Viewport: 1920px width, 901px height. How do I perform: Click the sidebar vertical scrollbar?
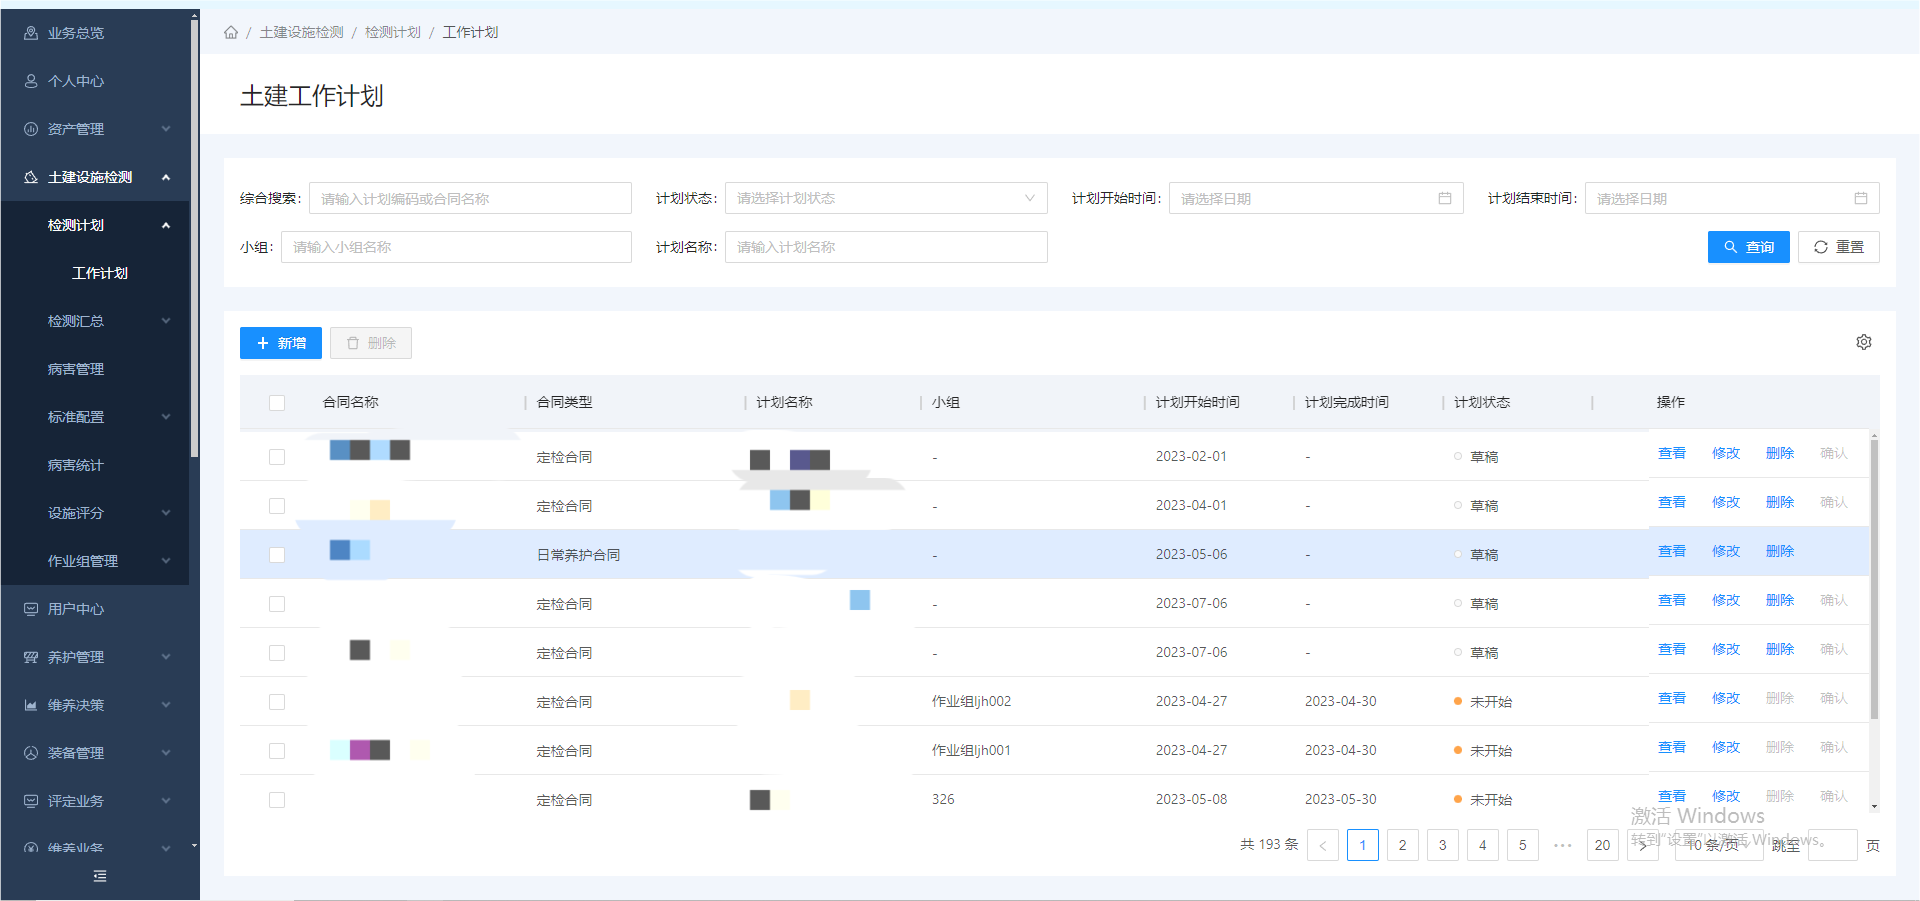coord(194,237)
